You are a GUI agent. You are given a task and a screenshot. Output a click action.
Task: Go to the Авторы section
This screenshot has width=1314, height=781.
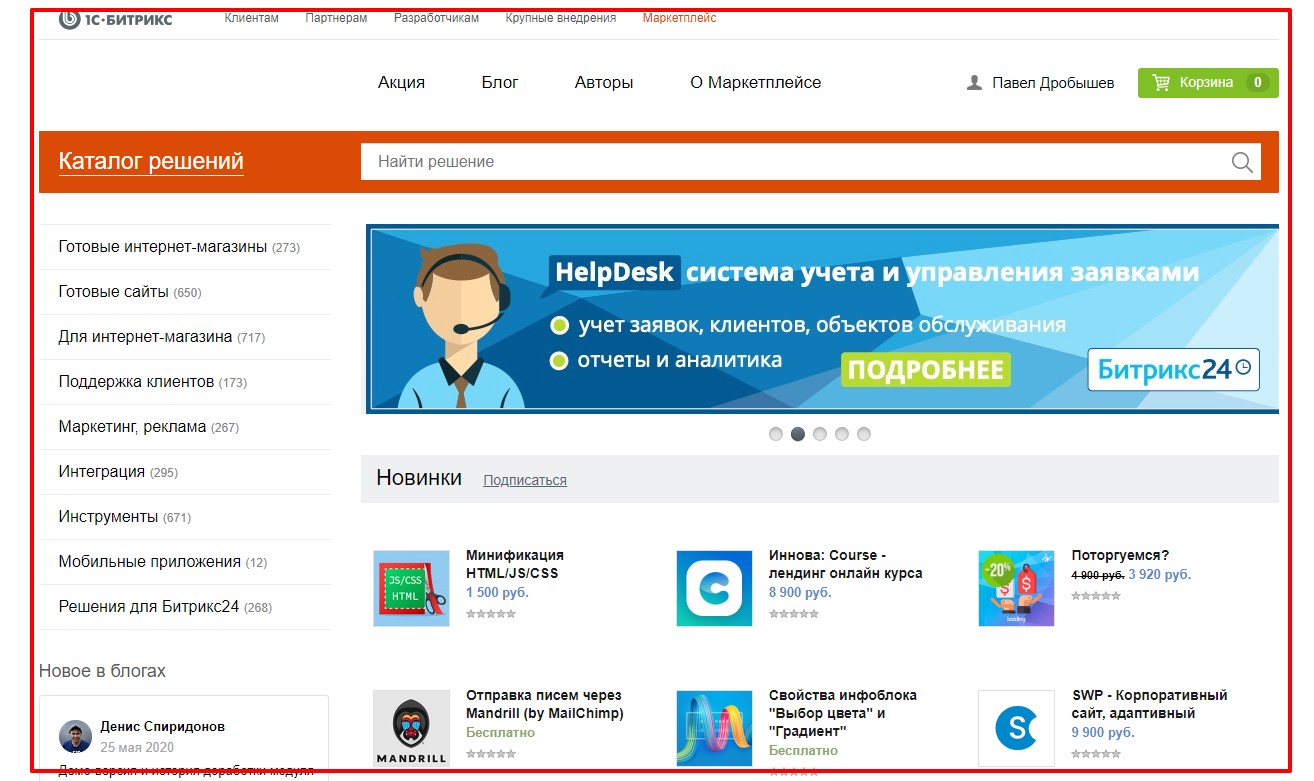(604, 83)
